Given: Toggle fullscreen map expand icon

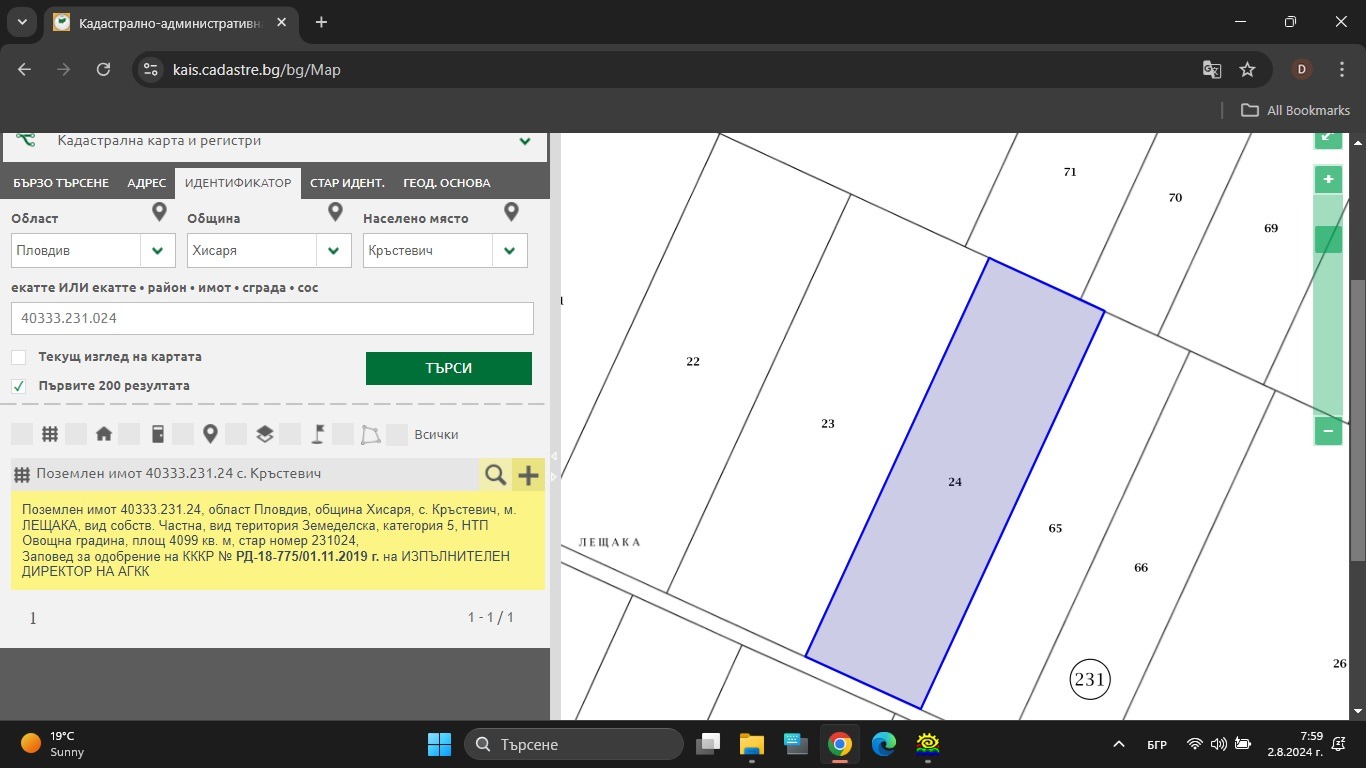Looking at the screenshot, I should [1328, 137].
